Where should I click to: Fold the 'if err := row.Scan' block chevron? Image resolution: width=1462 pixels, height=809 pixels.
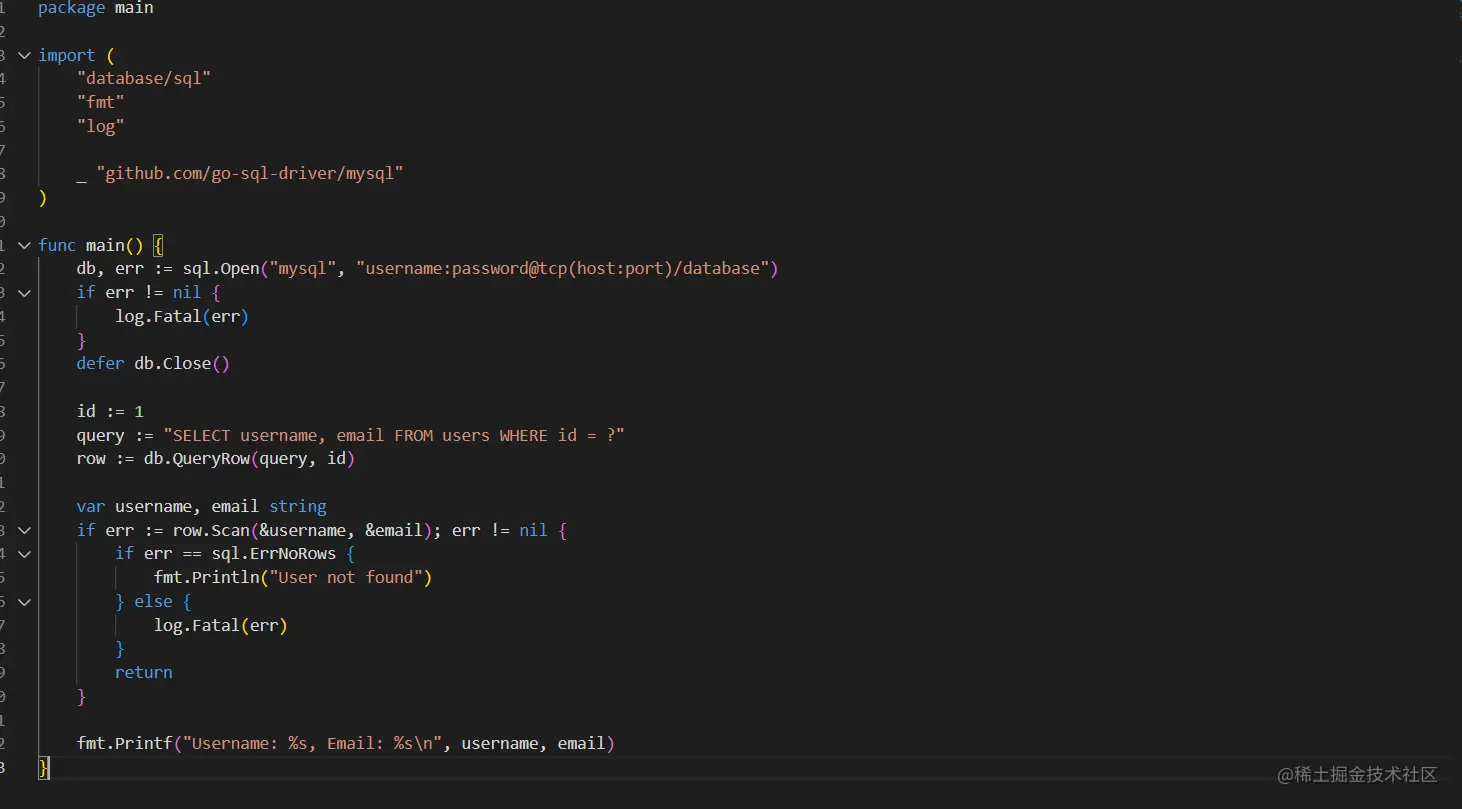click(x=24, y=530)
